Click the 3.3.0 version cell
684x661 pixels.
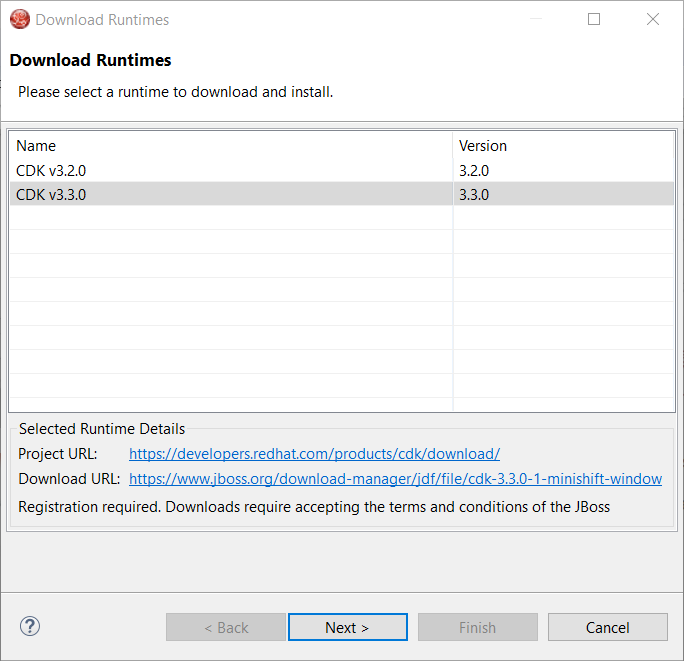474,194
